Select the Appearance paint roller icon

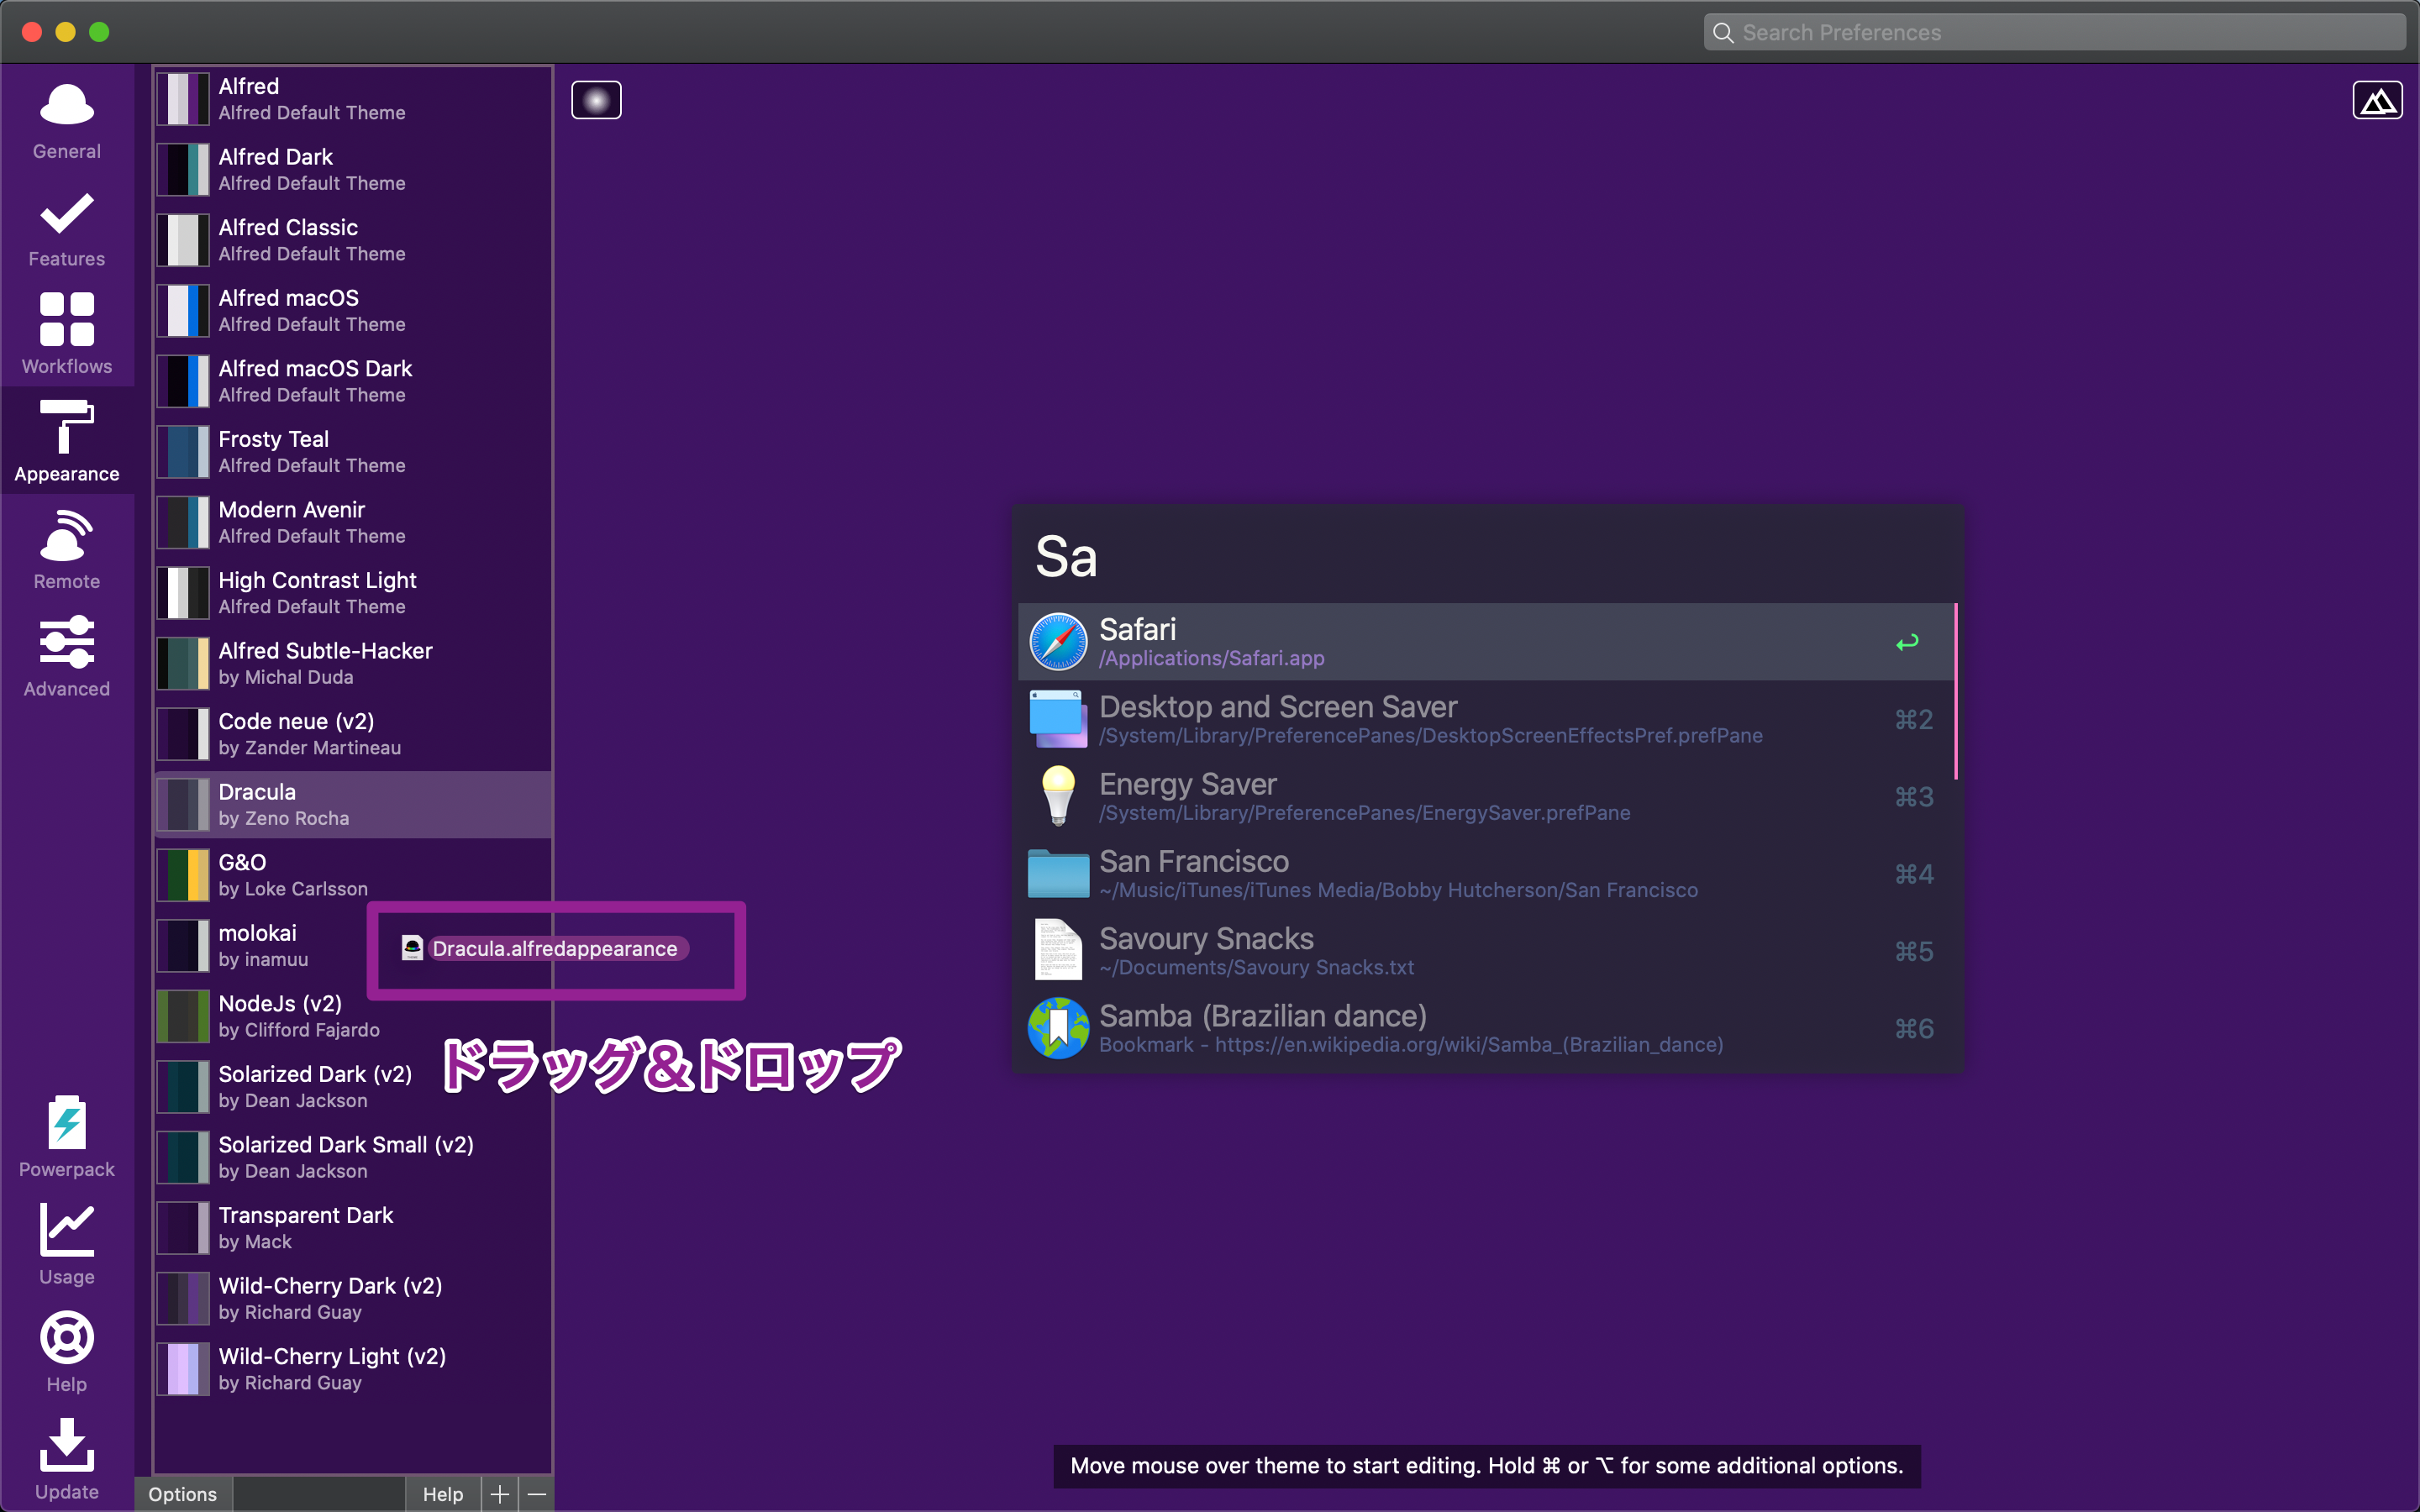tap(67, 427)
